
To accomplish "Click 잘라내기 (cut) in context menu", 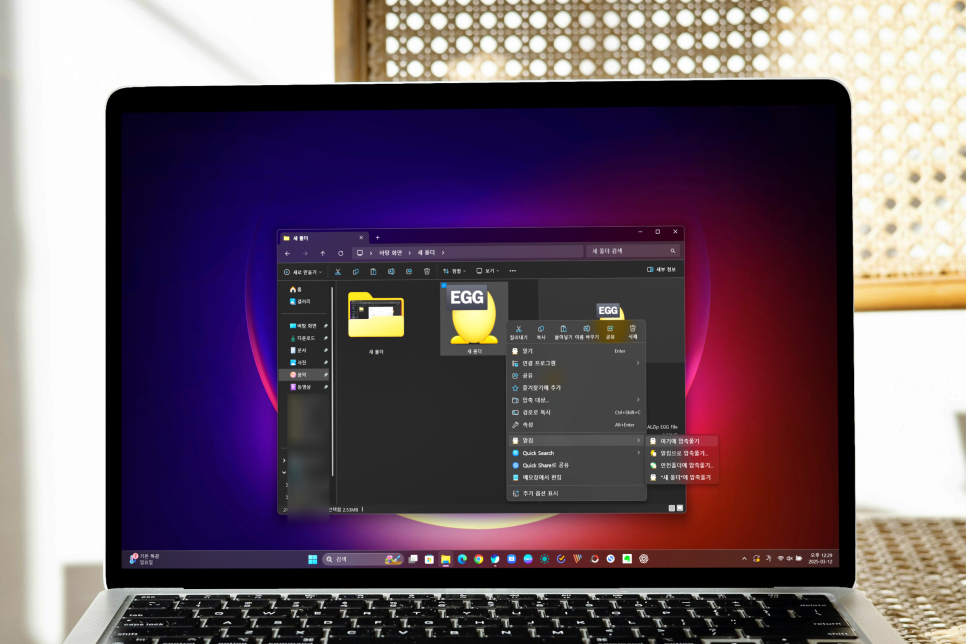I will 519,333.
